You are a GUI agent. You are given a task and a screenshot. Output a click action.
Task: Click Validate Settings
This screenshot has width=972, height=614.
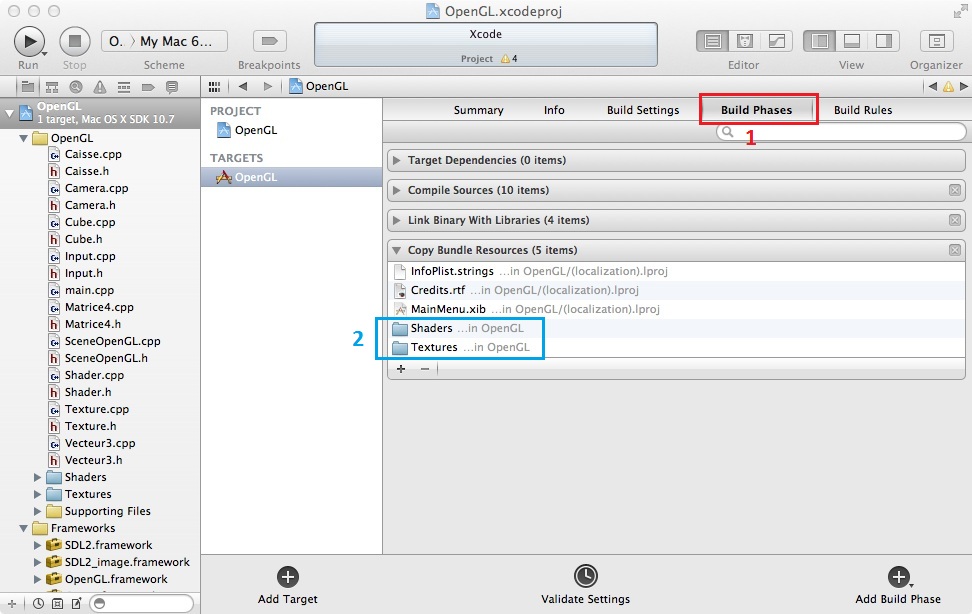click(x=585, y=585)
